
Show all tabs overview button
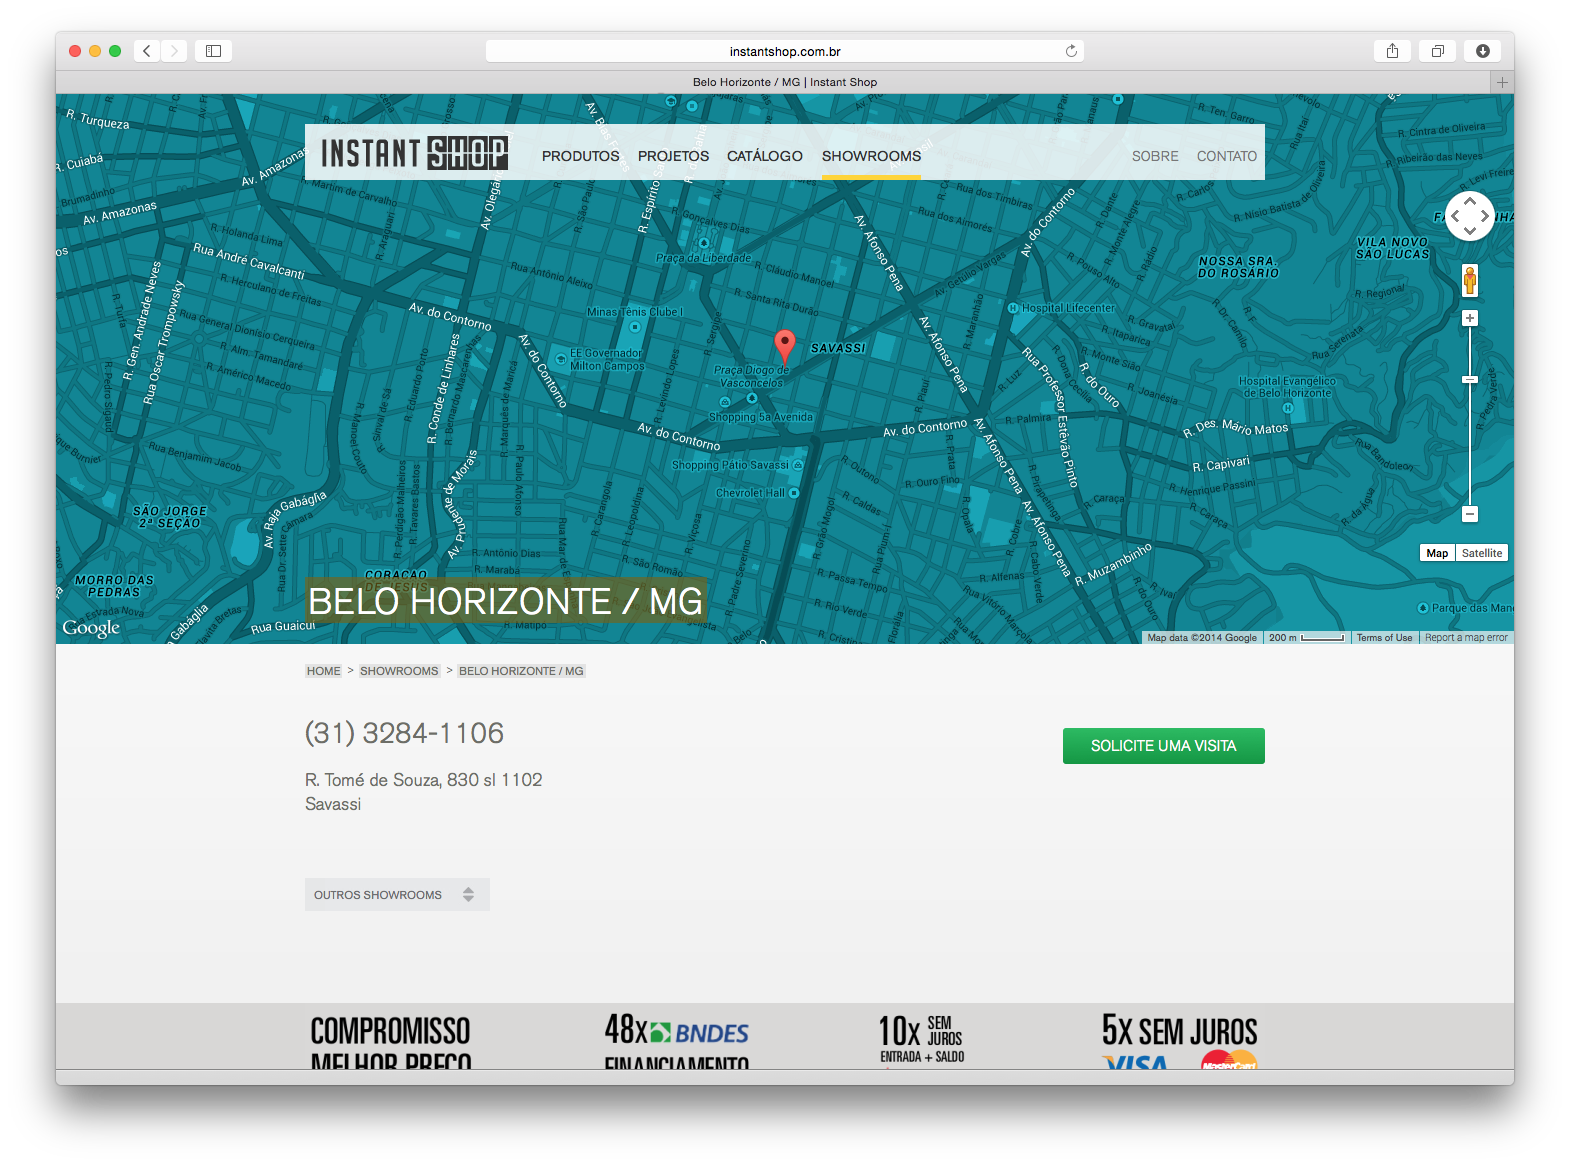pyautogui.click(x=1437, y=51)
